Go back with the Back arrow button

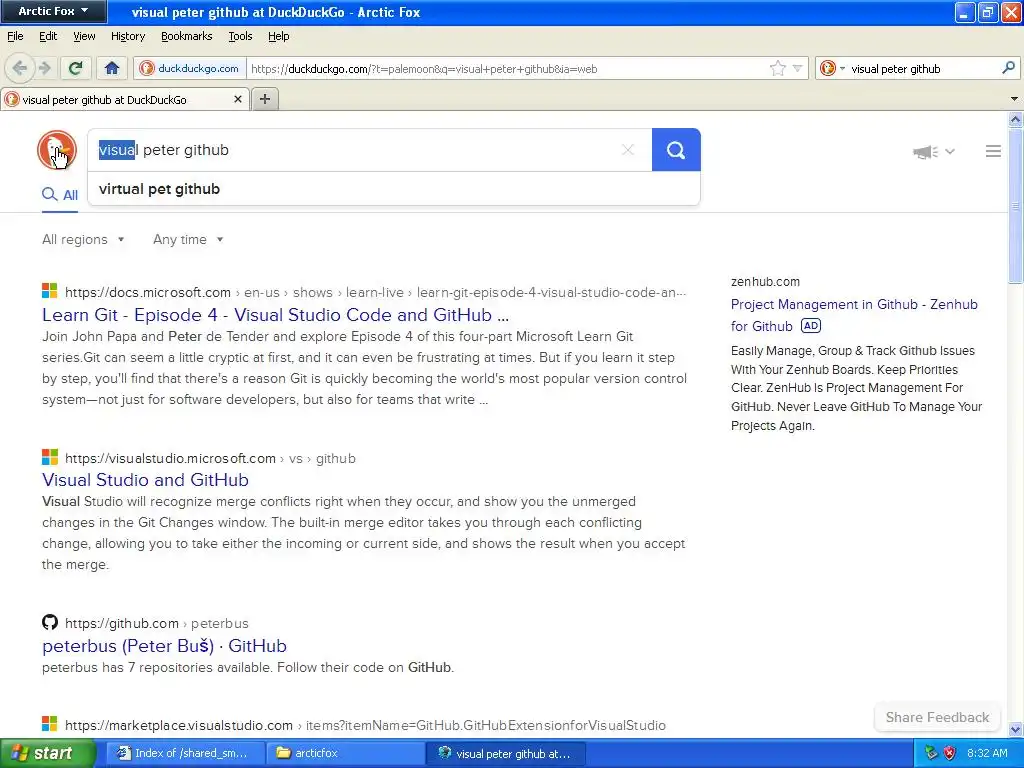pos(20,68)
